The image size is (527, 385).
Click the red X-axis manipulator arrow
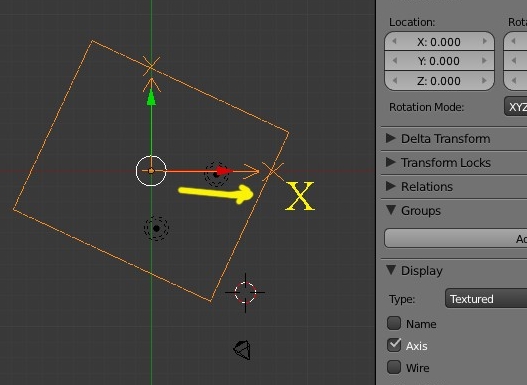[224, 171]
